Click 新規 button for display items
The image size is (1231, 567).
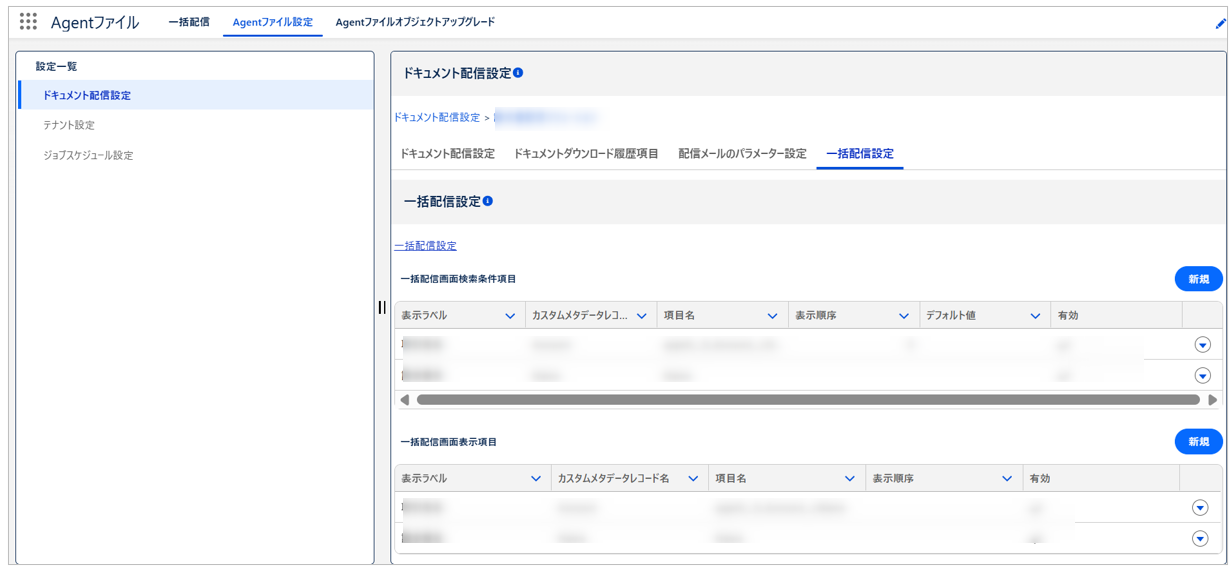1198,441
